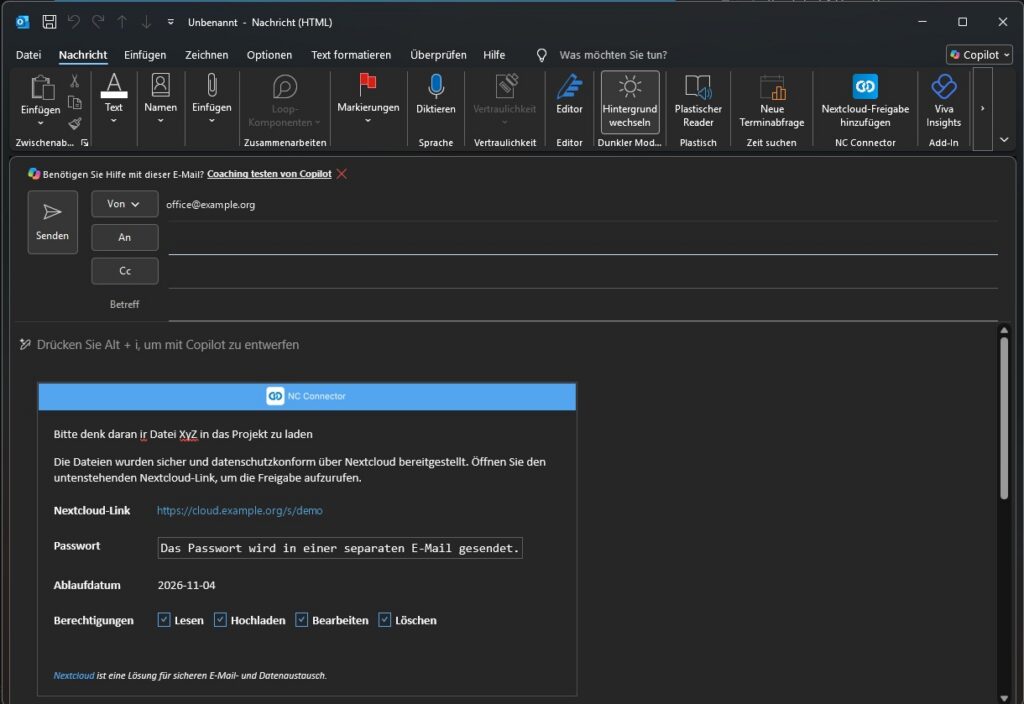Open the Hilfe tab
Viewport: 1024px width, 704px height.
click(x=494, y=55)
